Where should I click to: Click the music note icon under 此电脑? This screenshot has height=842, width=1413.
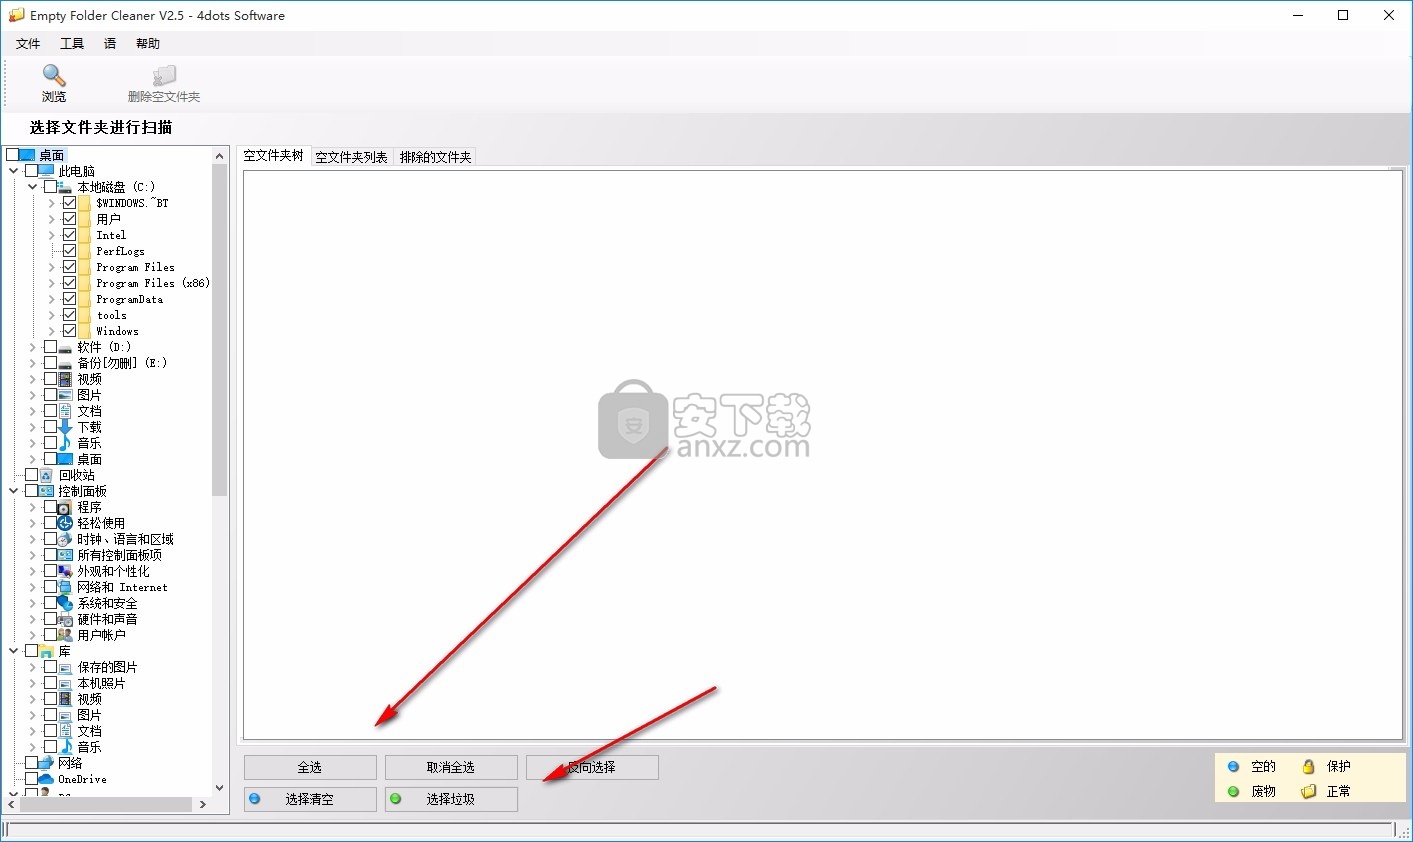click(65, 443)
